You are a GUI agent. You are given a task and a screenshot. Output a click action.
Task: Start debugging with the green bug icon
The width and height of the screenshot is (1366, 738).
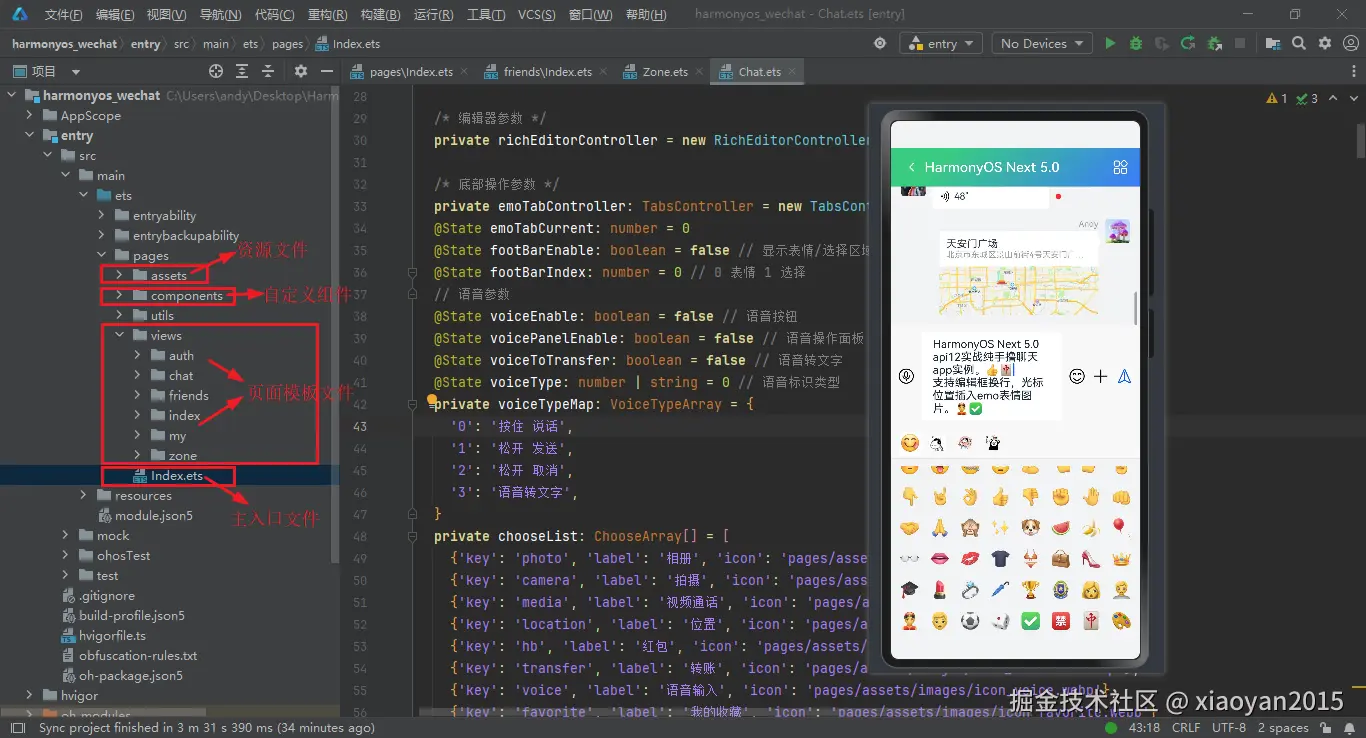(x=1136, y=44)
